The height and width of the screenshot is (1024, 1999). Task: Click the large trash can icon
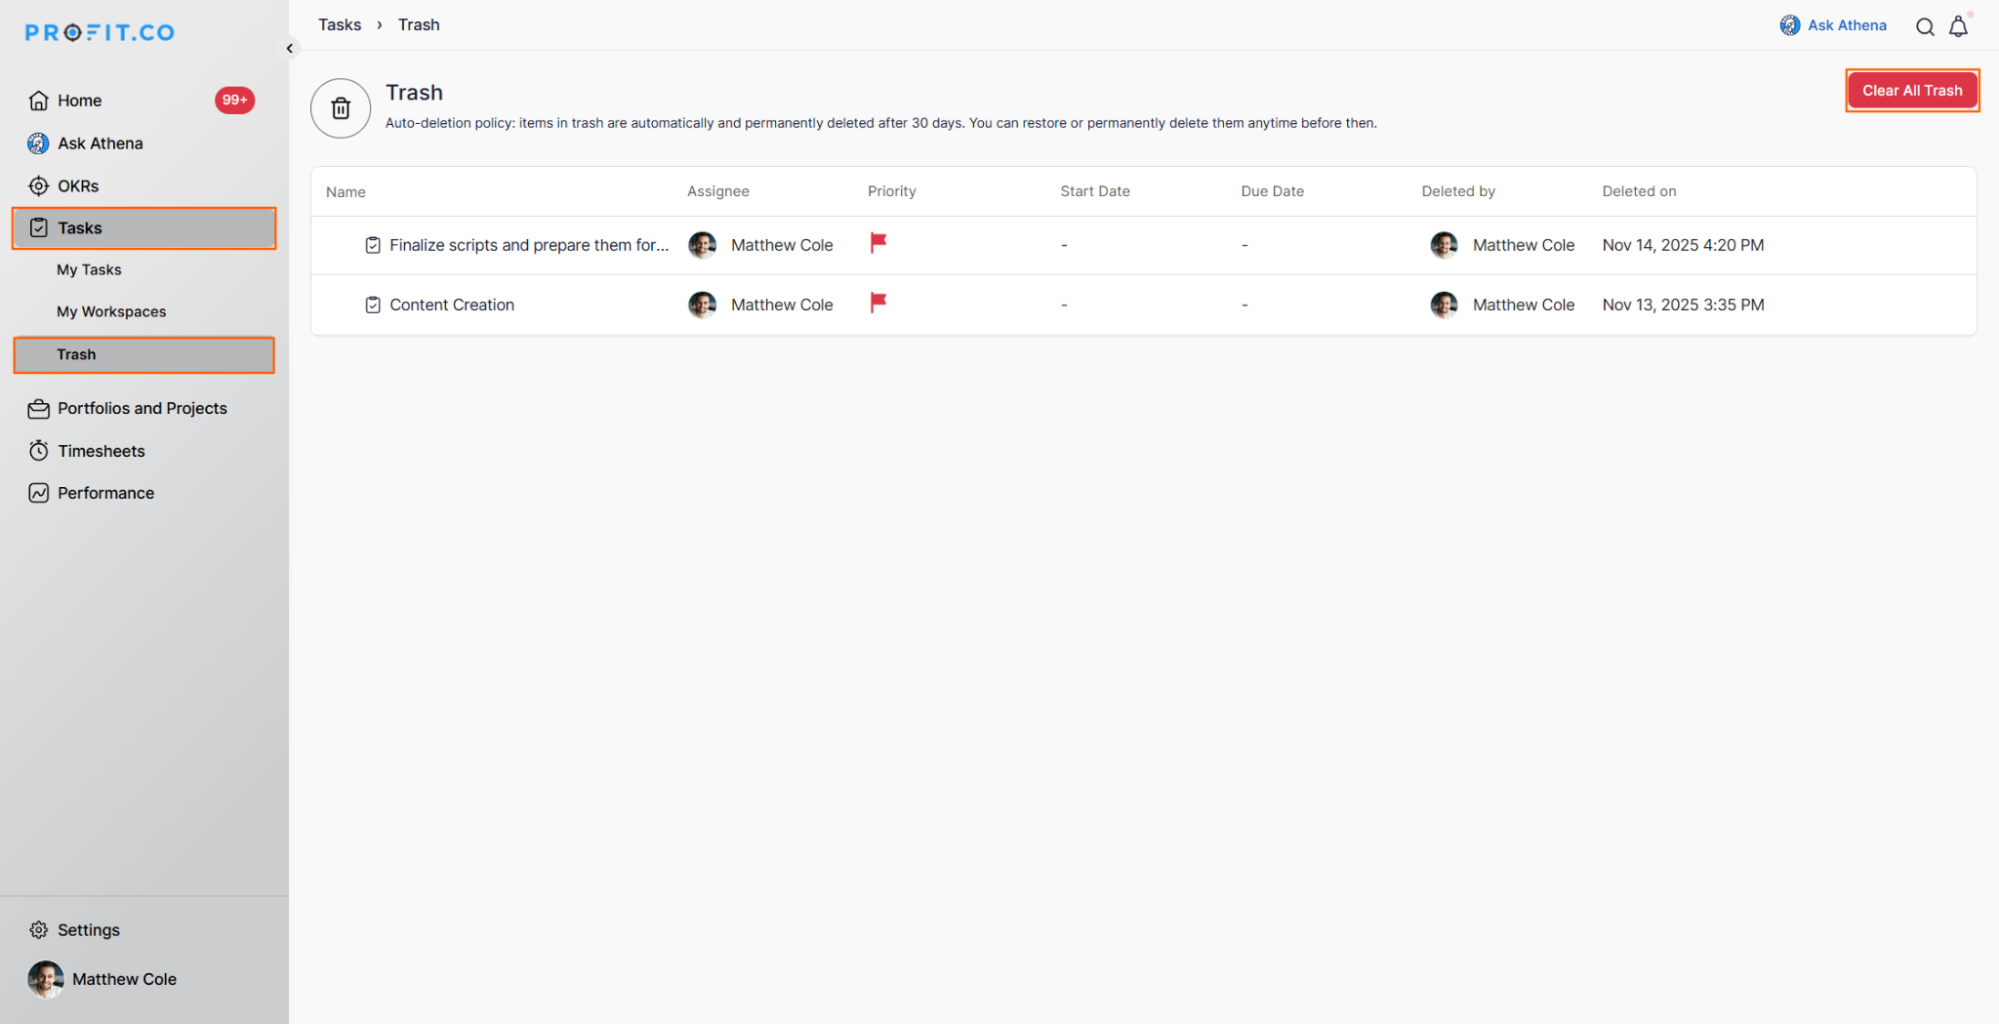click(x=341, y=108)
